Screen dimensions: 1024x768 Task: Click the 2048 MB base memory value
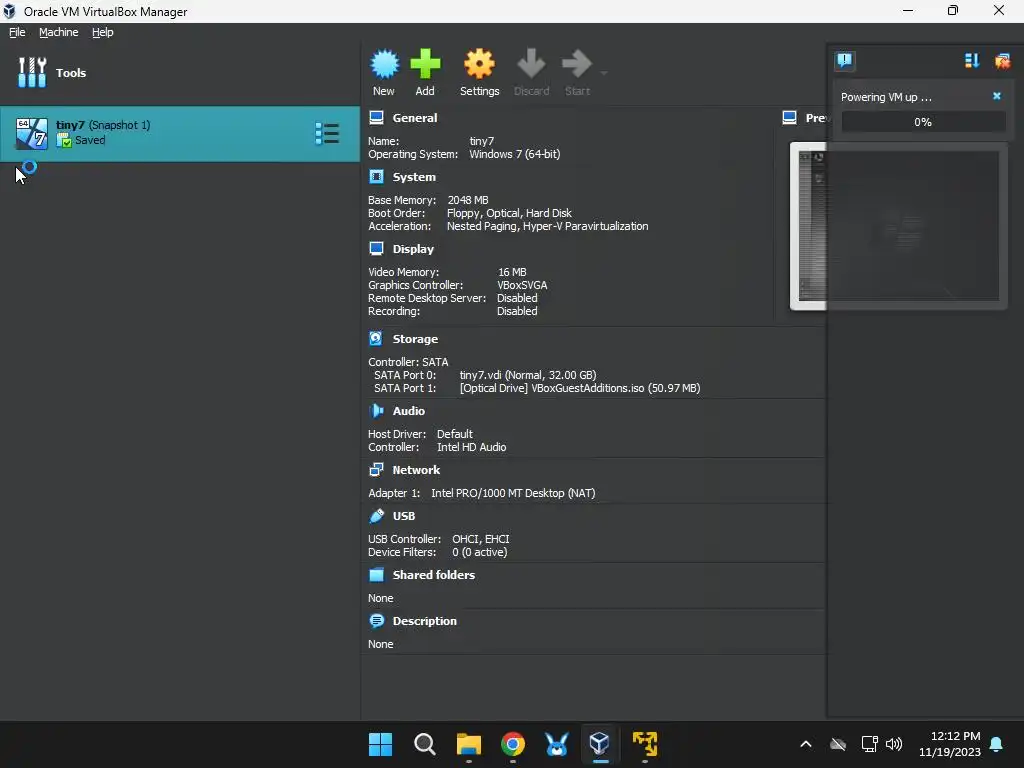(x=468, y=200)
